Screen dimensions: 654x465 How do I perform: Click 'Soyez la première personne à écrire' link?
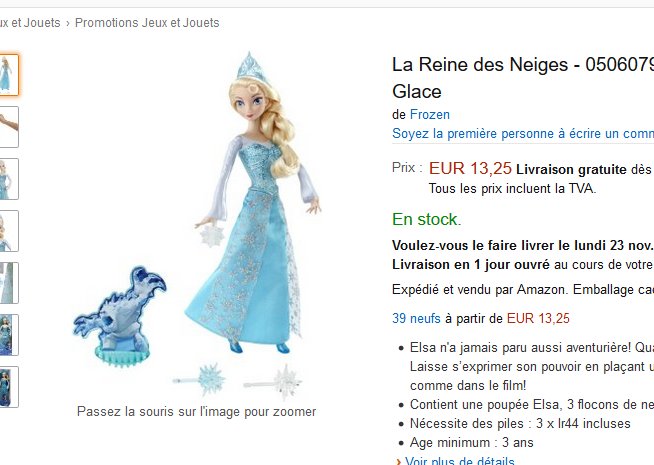522,134
